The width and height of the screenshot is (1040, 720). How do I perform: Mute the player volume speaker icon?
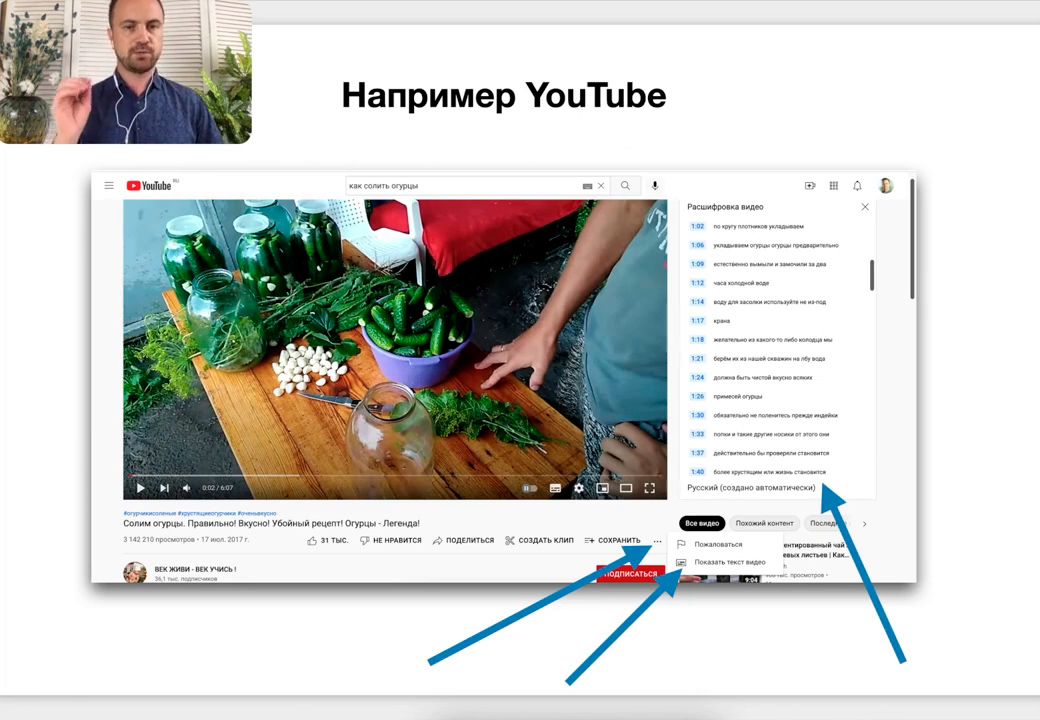click(186, 488)
